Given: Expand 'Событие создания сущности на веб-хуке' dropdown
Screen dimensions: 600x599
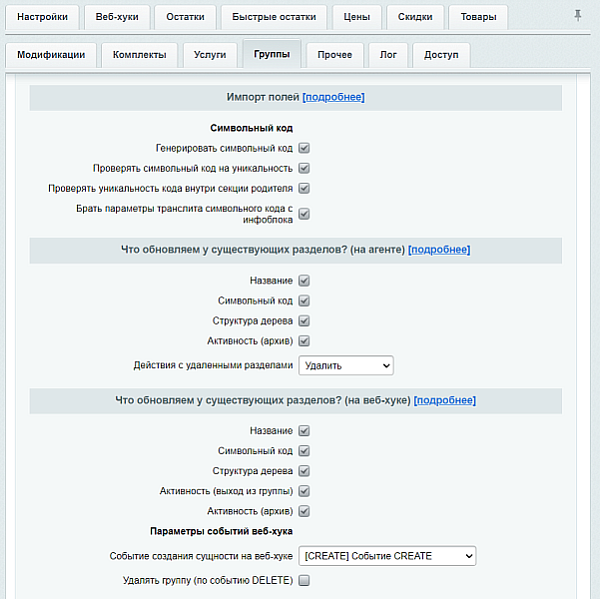Looking at the screenshot, I should (x=387, y=556).
